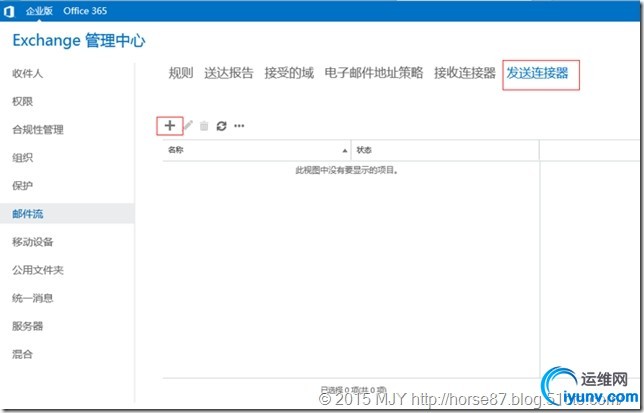Open 组织 section
This screenshot has height=413, width=644.
coord(23,158)
